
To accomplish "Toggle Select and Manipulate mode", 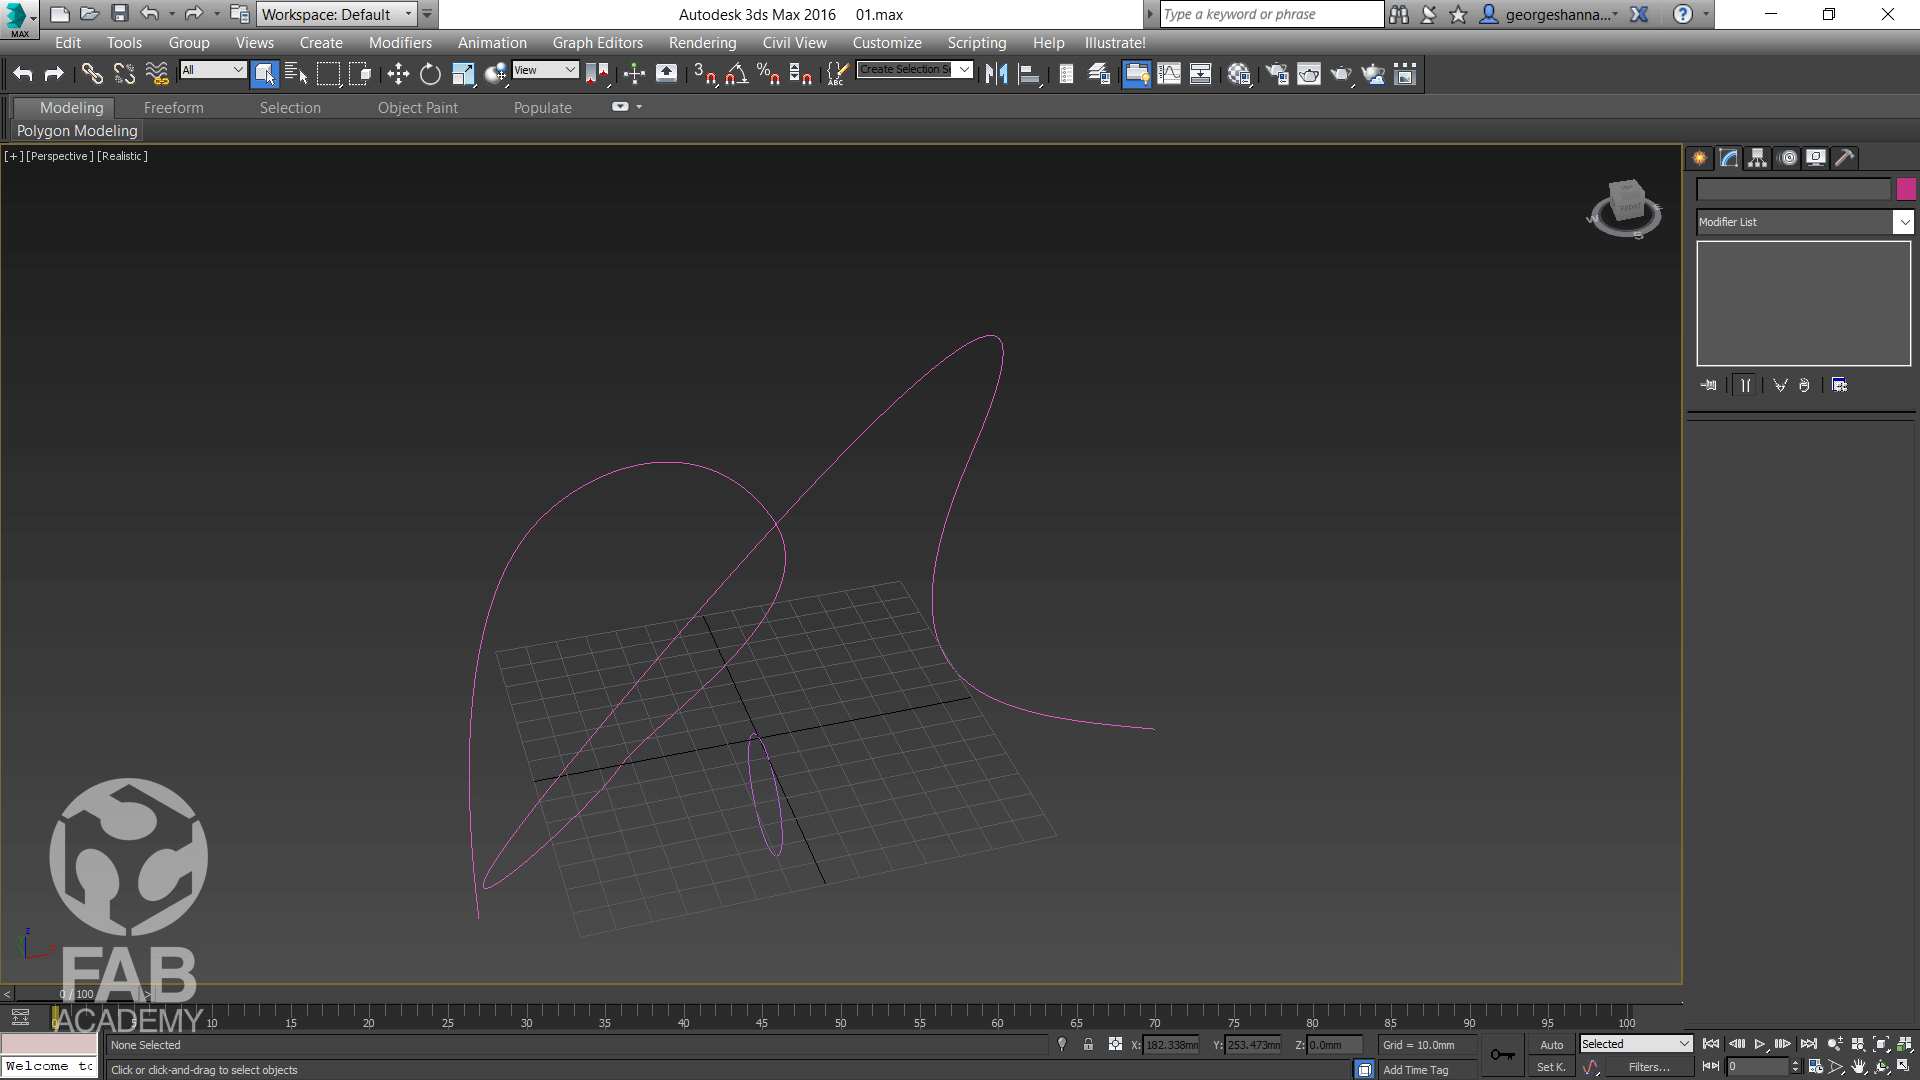I will [634, 73].
